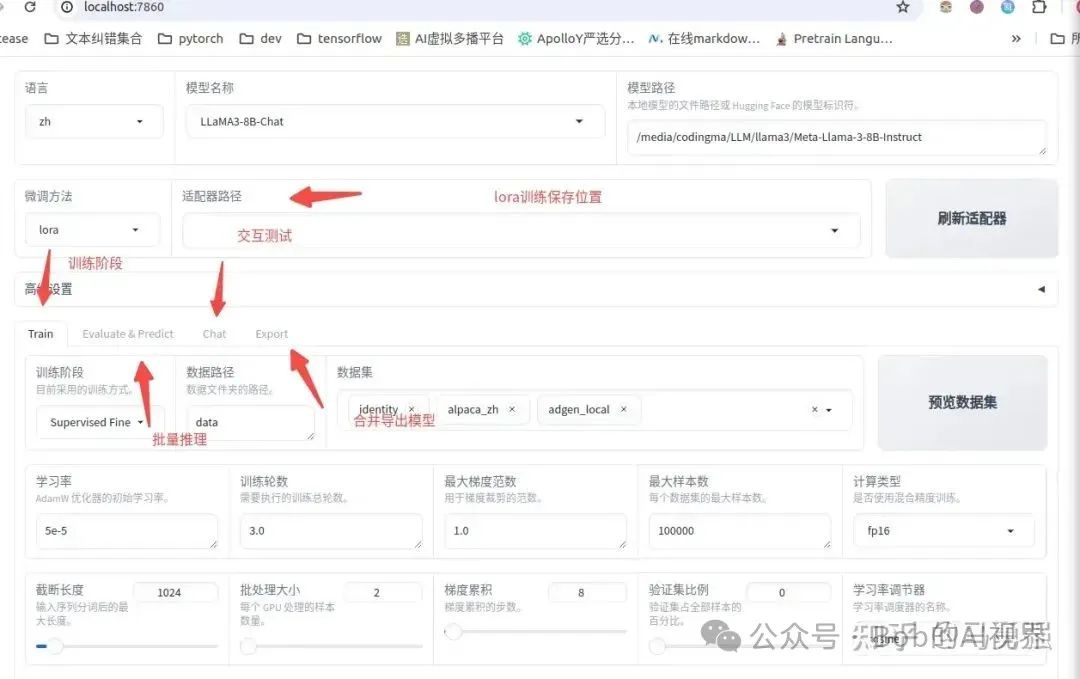Open the 计算类型 dropdown showing fp16
Viewport: 1080px width, 679px height.
944,531
